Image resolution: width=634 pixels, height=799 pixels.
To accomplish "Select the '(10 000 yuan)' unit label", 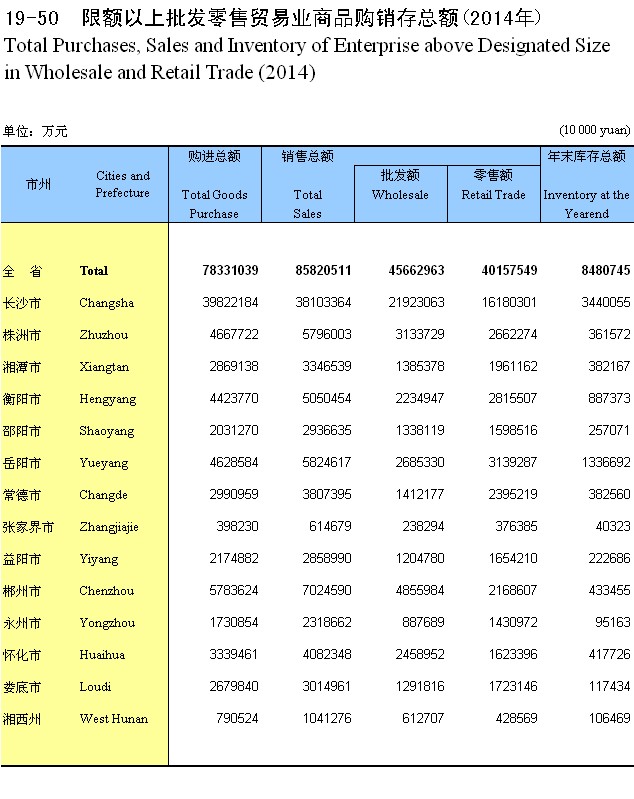I will click(594, 131).
